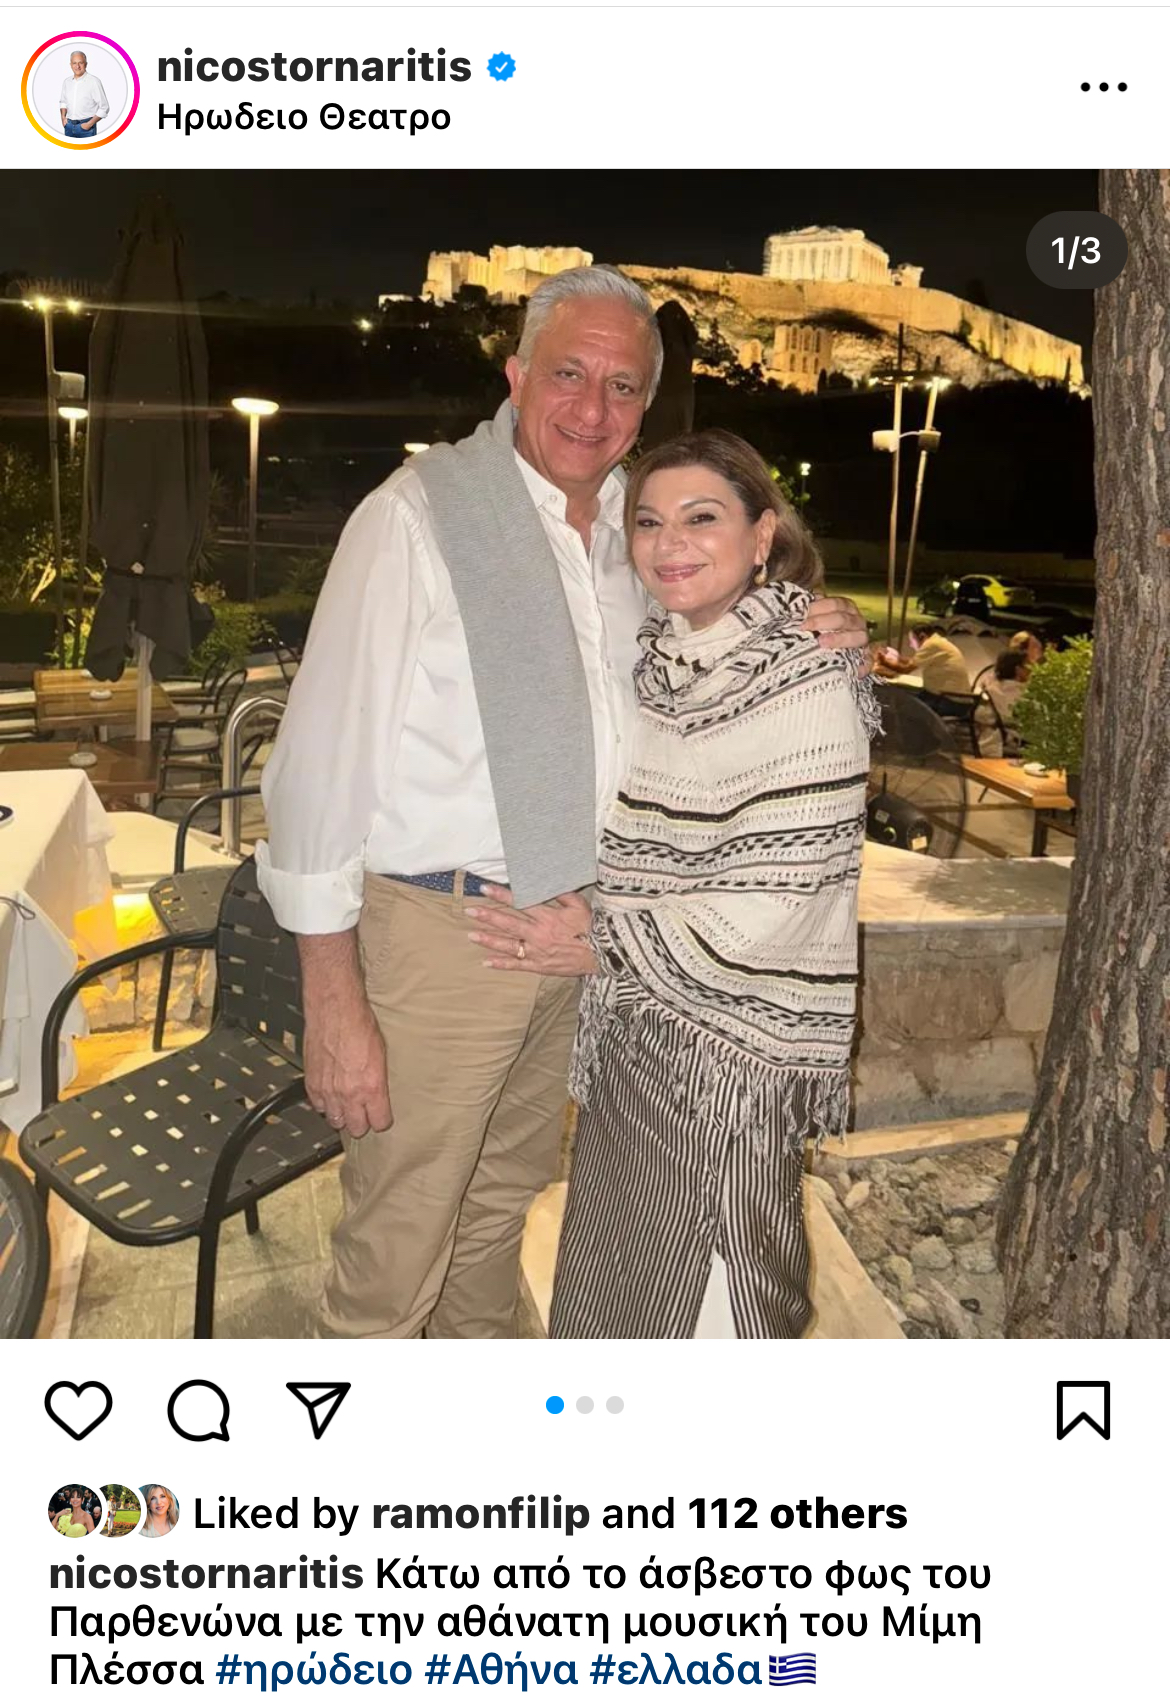
Task: Tap the nicostornaritis username in the header
Action: (314, 66)
